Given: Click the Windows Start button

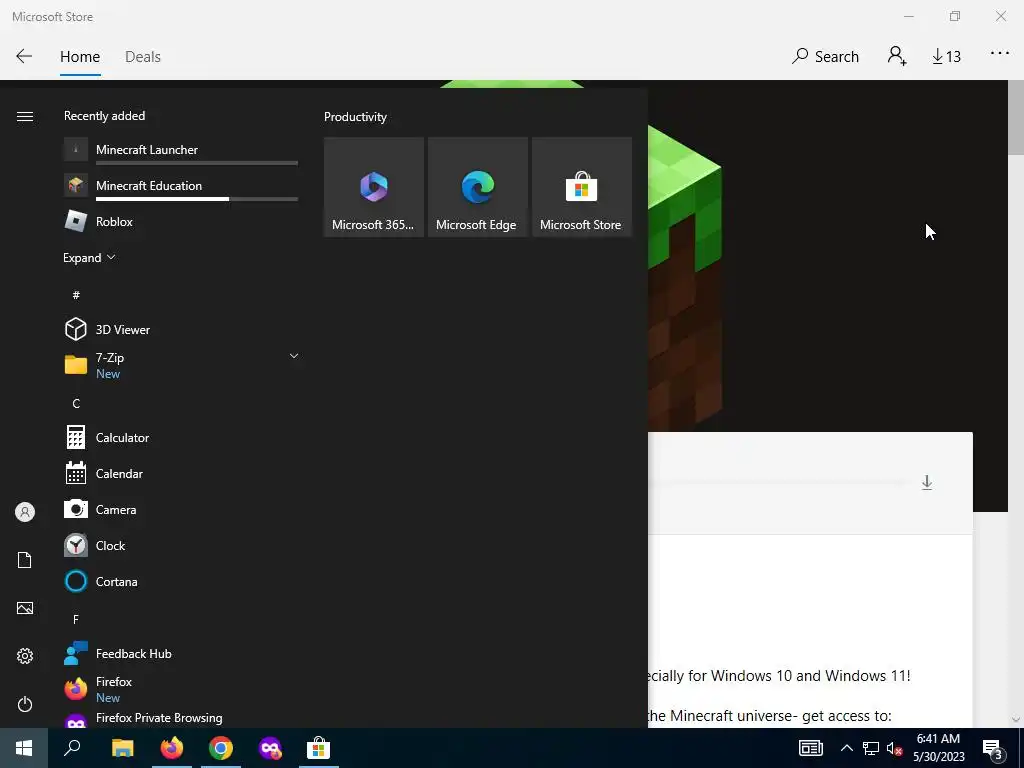Looking at the screenshot, I should point(24,748).
